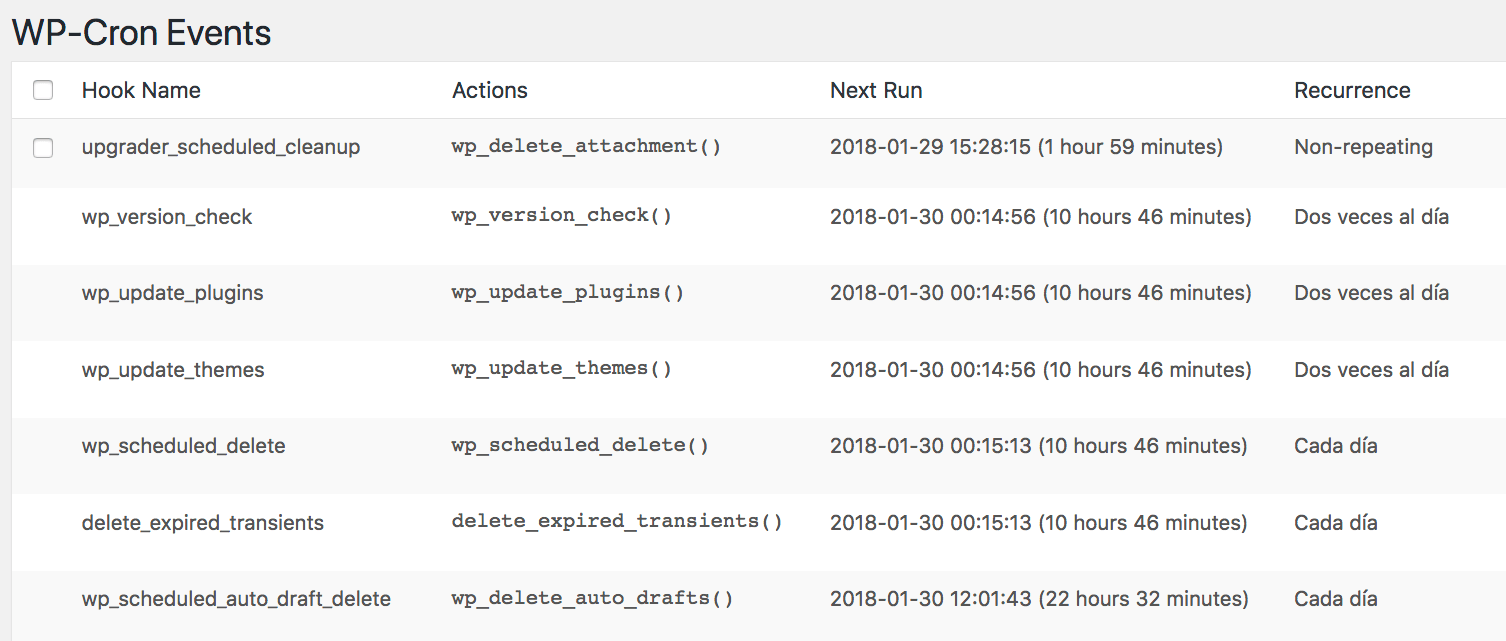Sort the table by Hook Name column

pyautogui.click(x=141, y=90)
